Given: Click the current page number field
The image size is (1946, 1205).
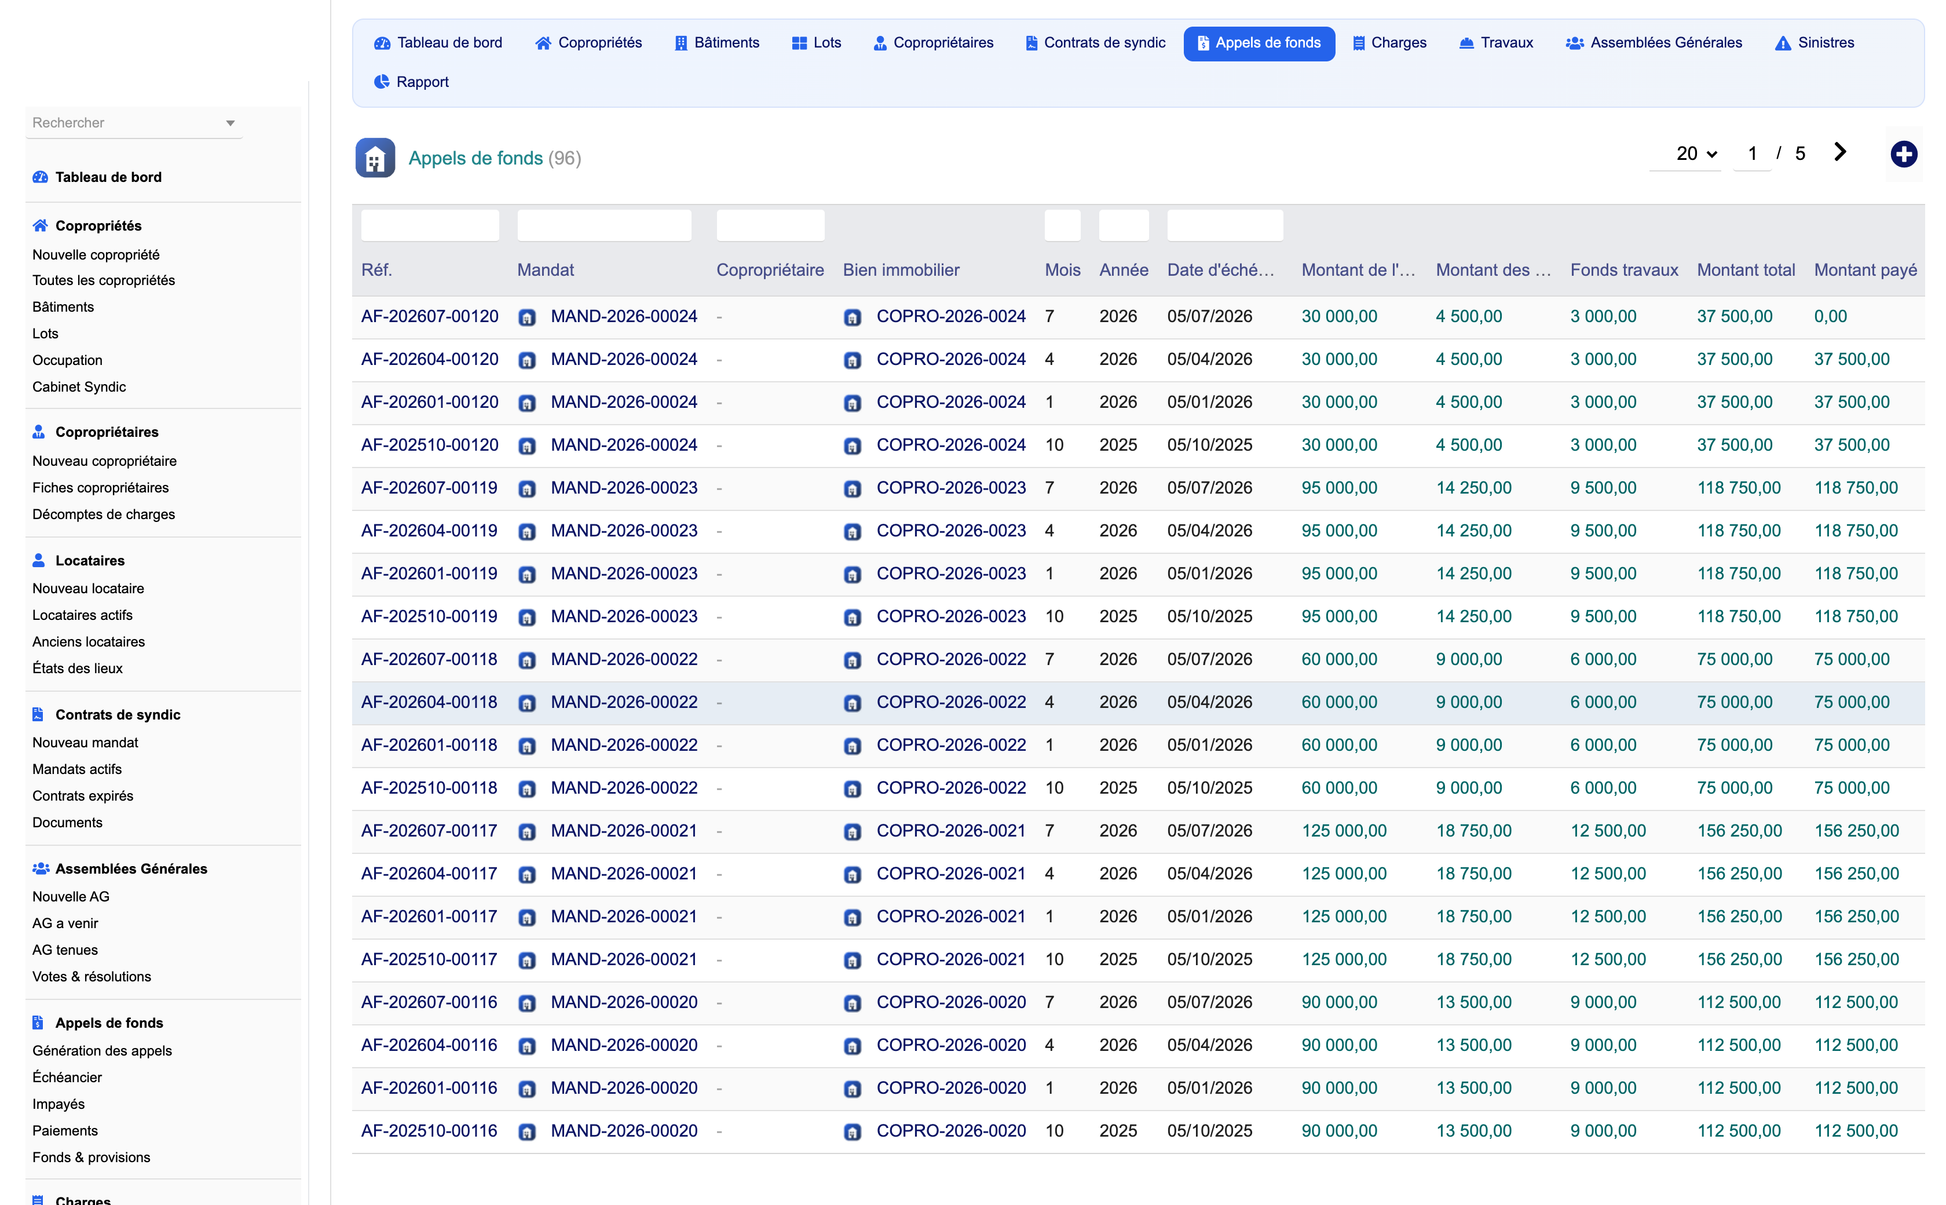Looking at the screenshot, I should pyautogui.click(x=1752, y=153).
